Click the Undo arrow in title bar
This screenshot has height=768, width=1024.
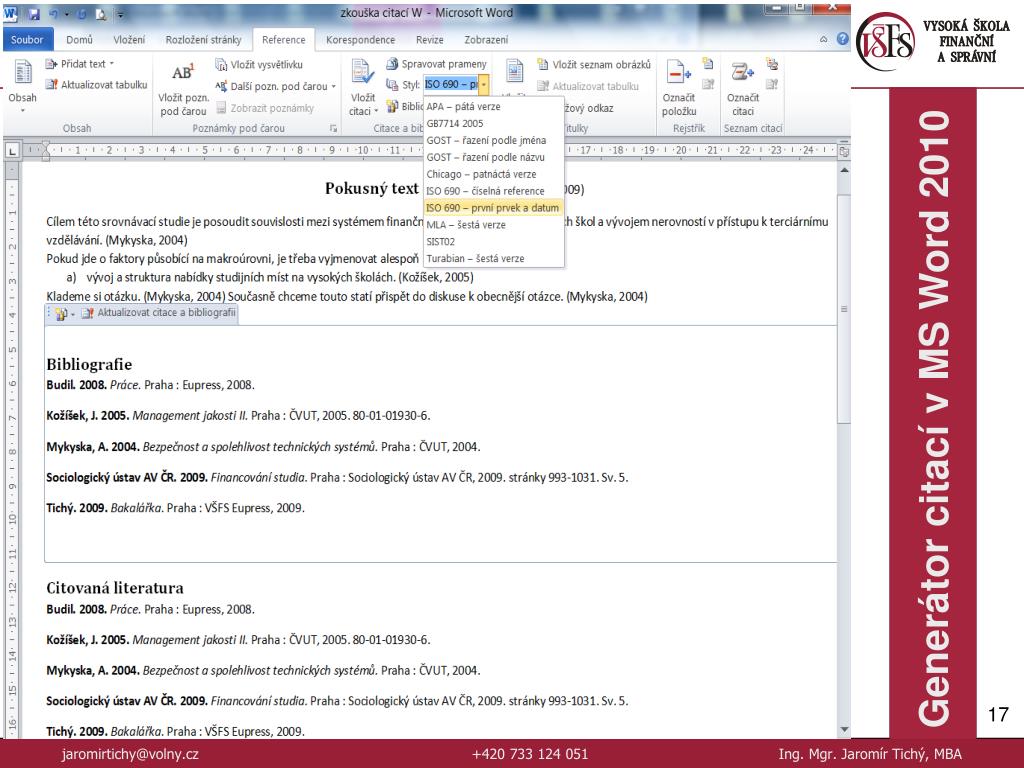tap(54, 14)
